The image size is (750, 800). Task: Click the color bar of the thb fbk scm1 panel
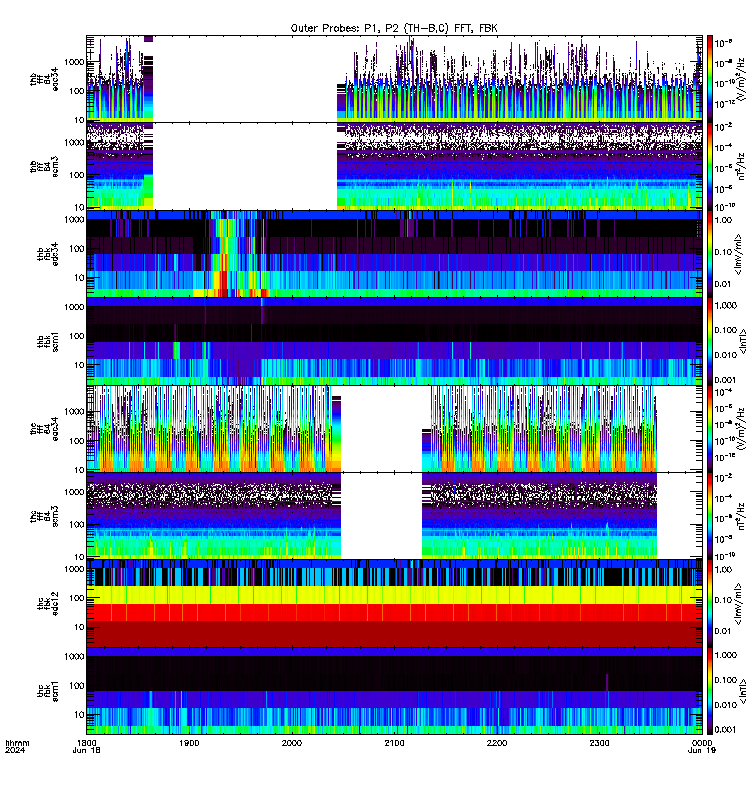[x=709, y=341]
